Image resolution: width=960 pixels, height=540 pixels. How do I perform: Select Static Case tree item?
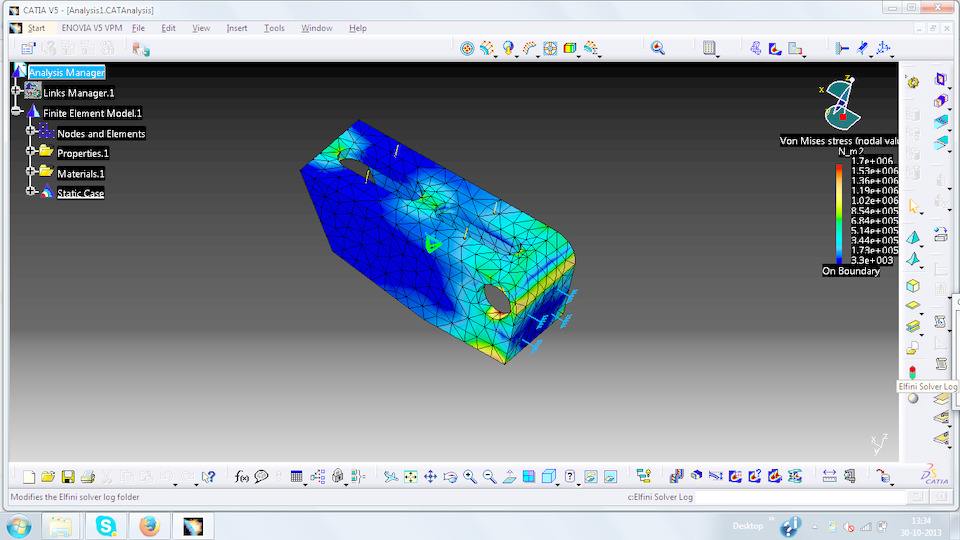pos(80,193)
